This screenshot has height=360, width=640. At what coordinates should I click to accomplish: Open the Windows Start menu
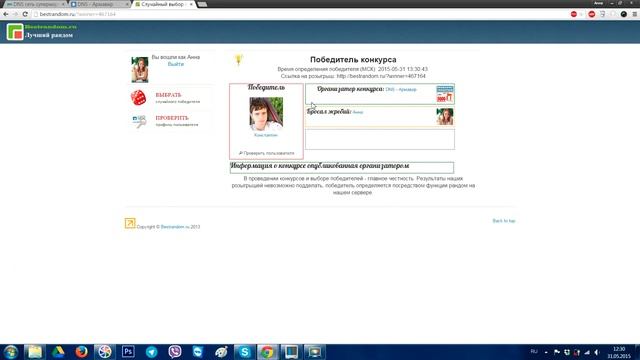11,352
